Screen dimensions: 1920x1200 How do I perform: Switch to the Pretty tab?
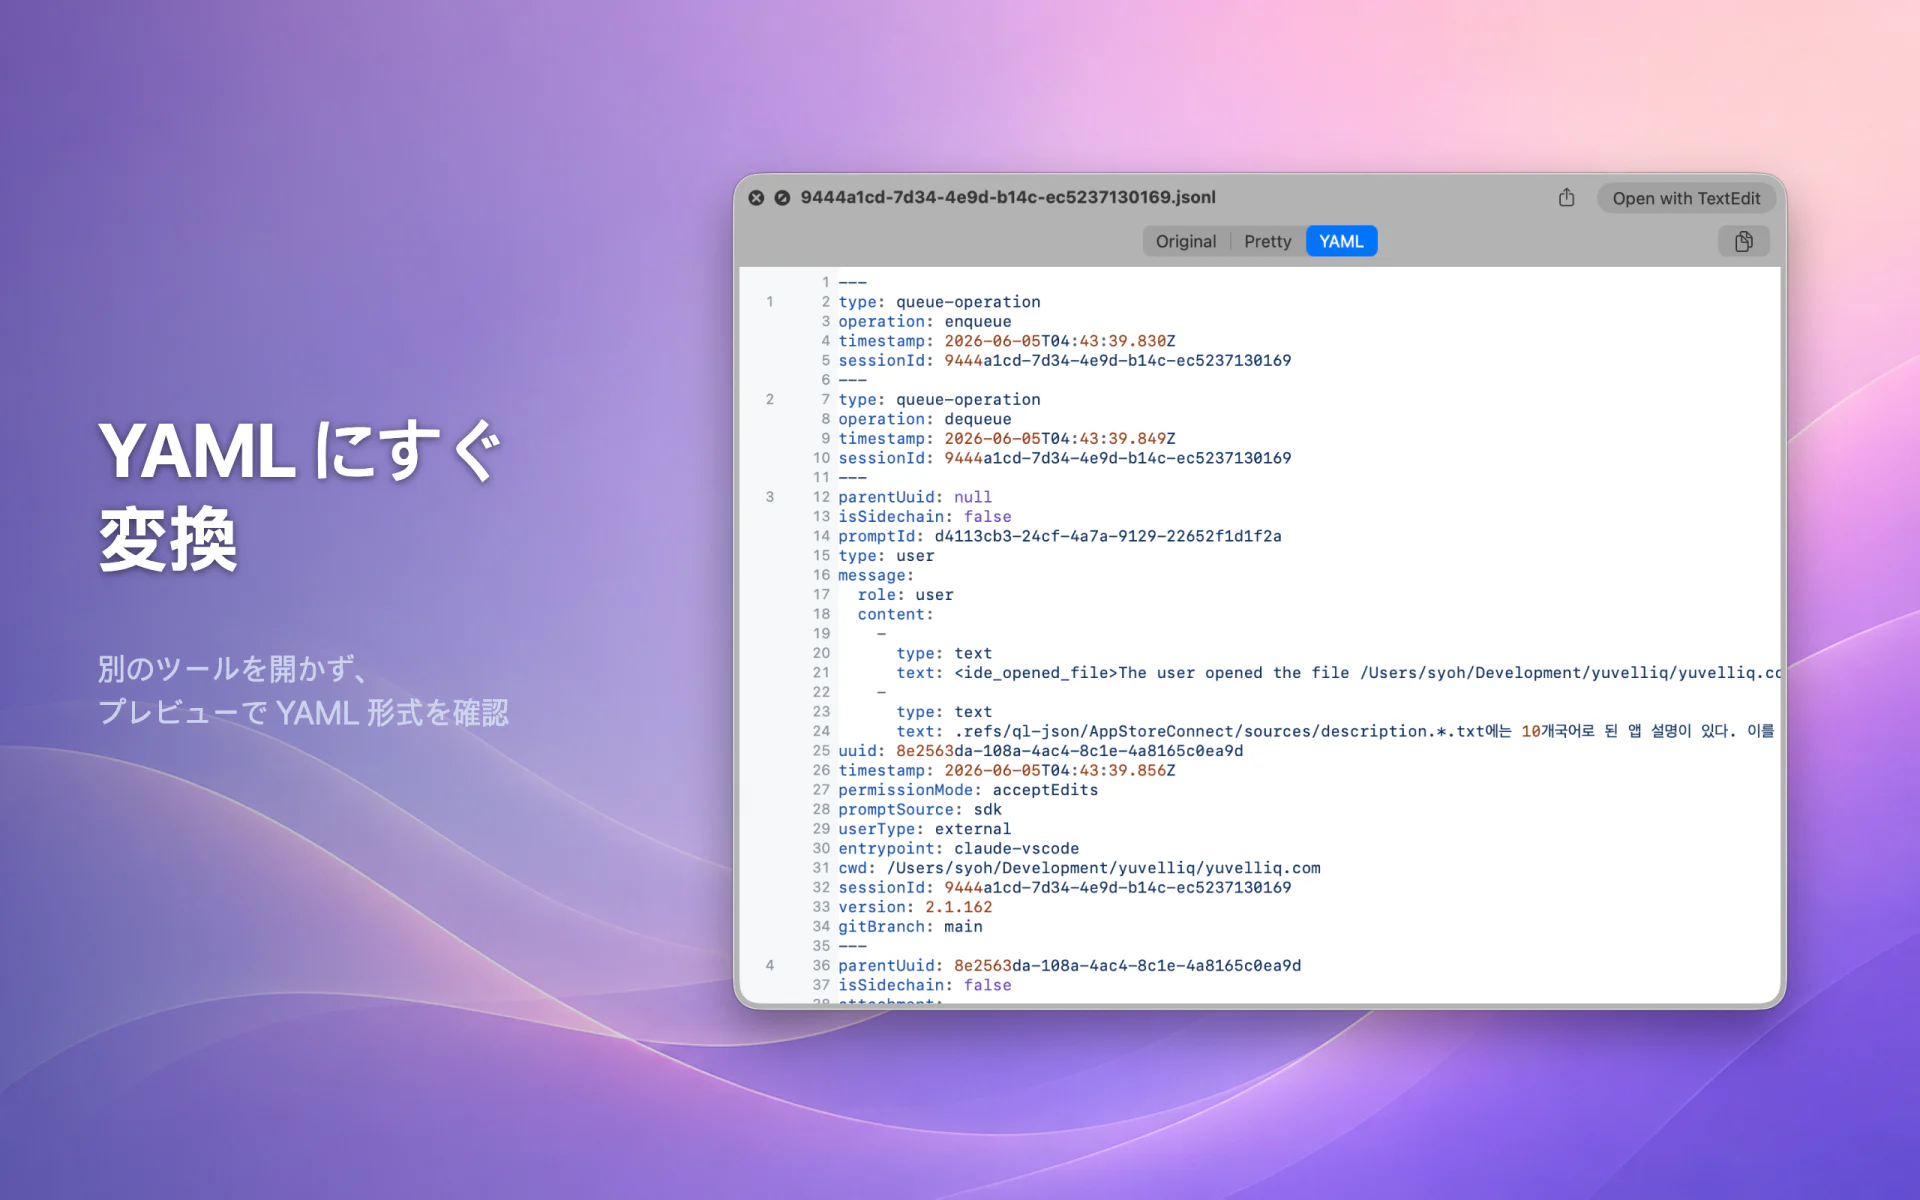pyautogui.click(x=1267, y=241)
